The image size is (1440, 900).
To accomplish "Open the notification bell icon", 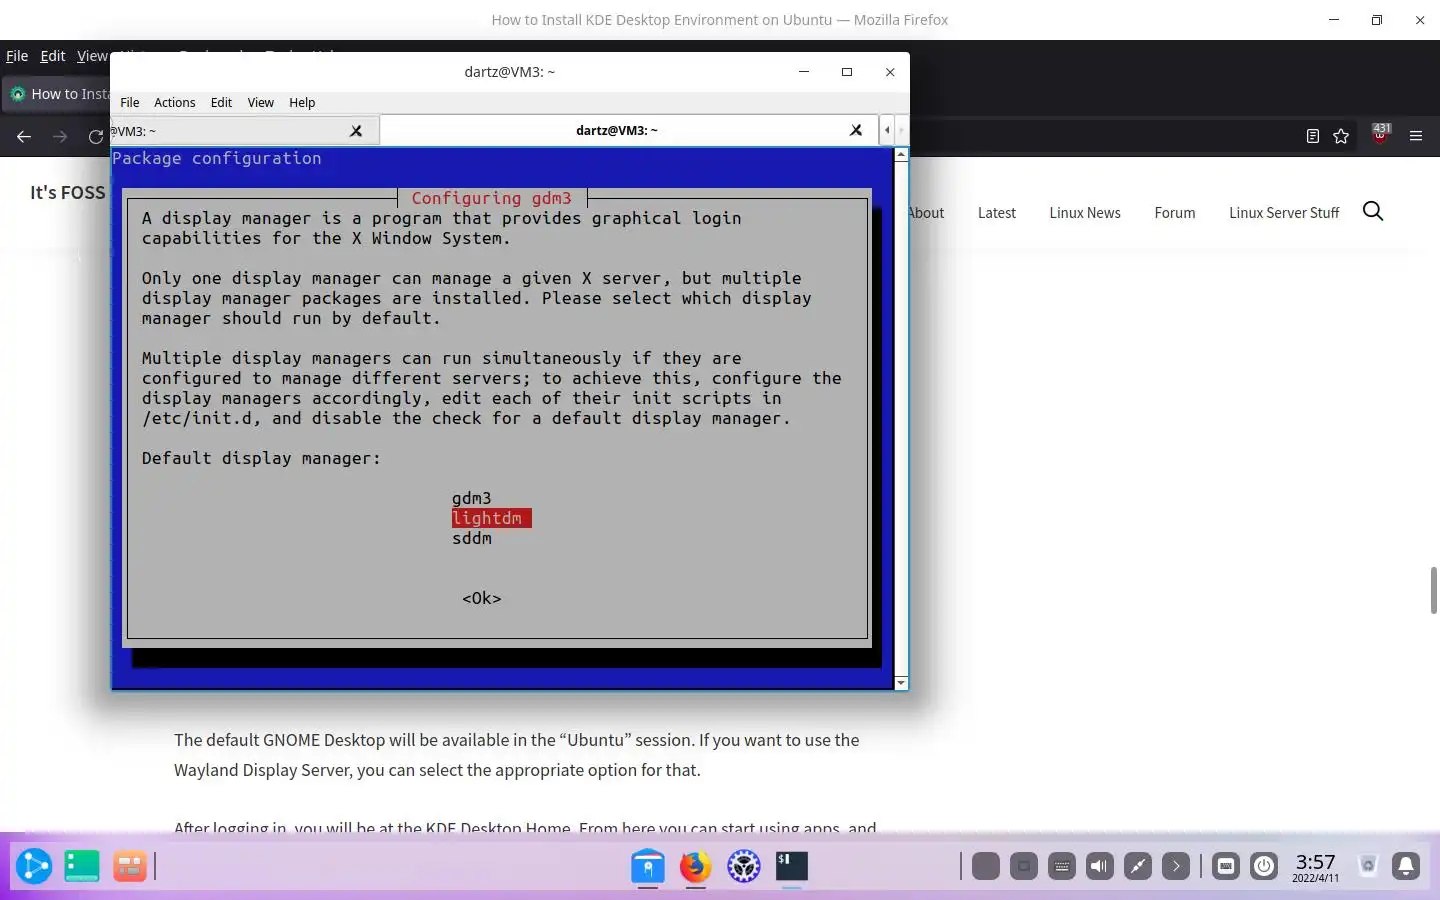I will pos(1406,866).
